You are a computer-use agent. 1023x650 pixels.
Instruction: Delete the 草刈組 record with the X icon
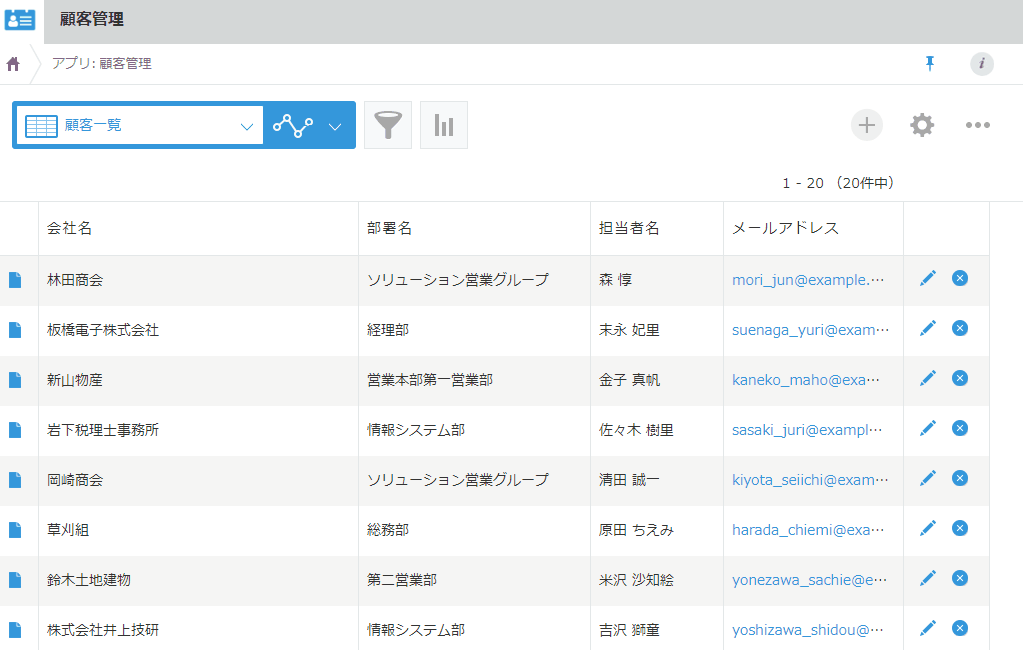pyautogui.click(x=959, y=528)
